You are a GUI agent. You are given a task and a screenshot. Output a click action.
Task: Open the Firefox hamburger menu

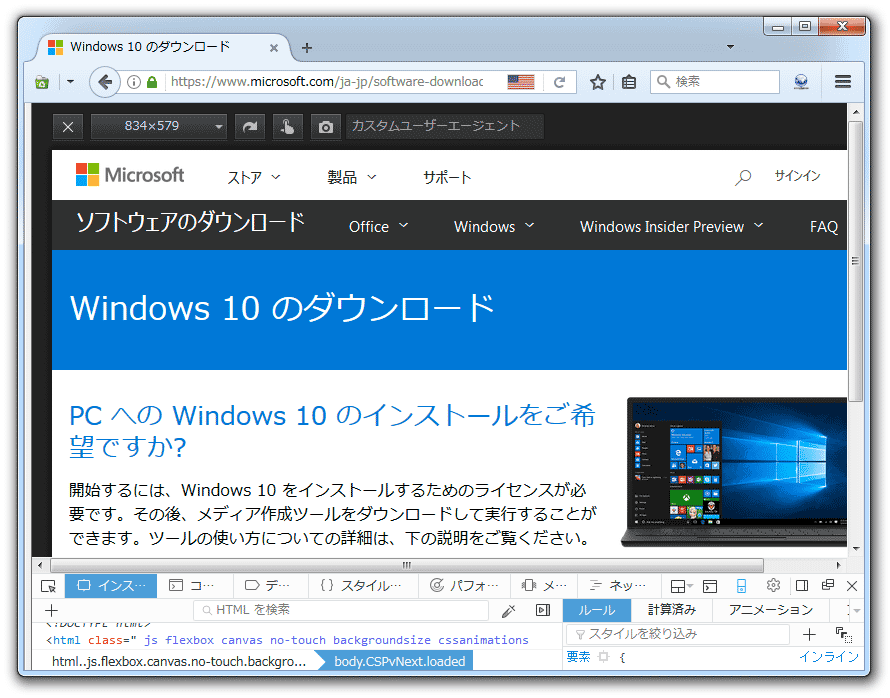tap(843, 82)
